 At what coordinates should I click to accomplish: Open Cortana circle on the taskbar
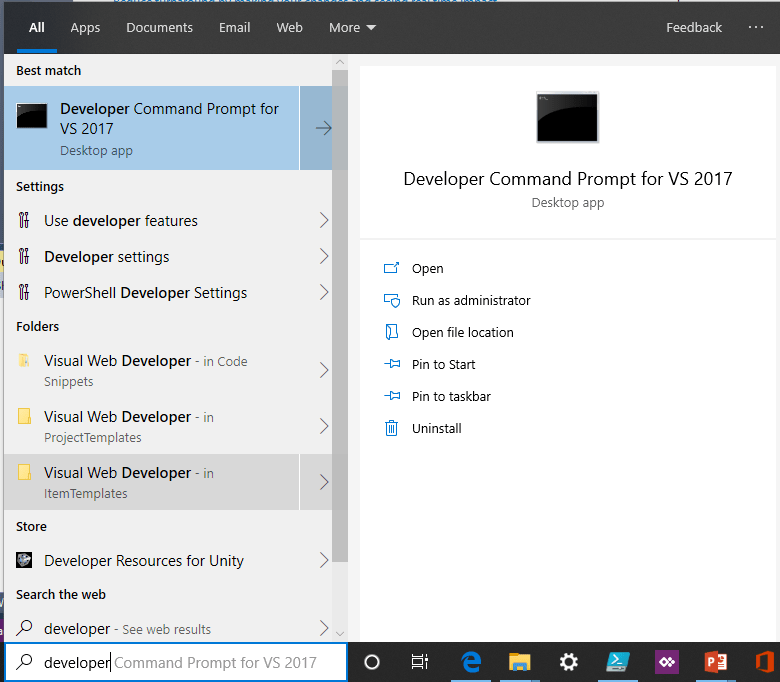pos(372,662)
